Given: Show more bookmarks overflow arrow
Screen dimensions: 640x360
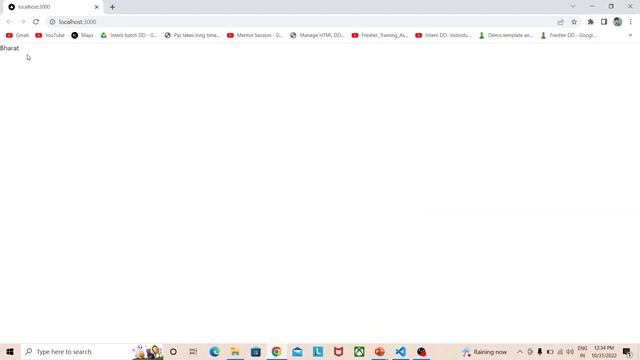Looking at the screenshot, I should 630,36.
